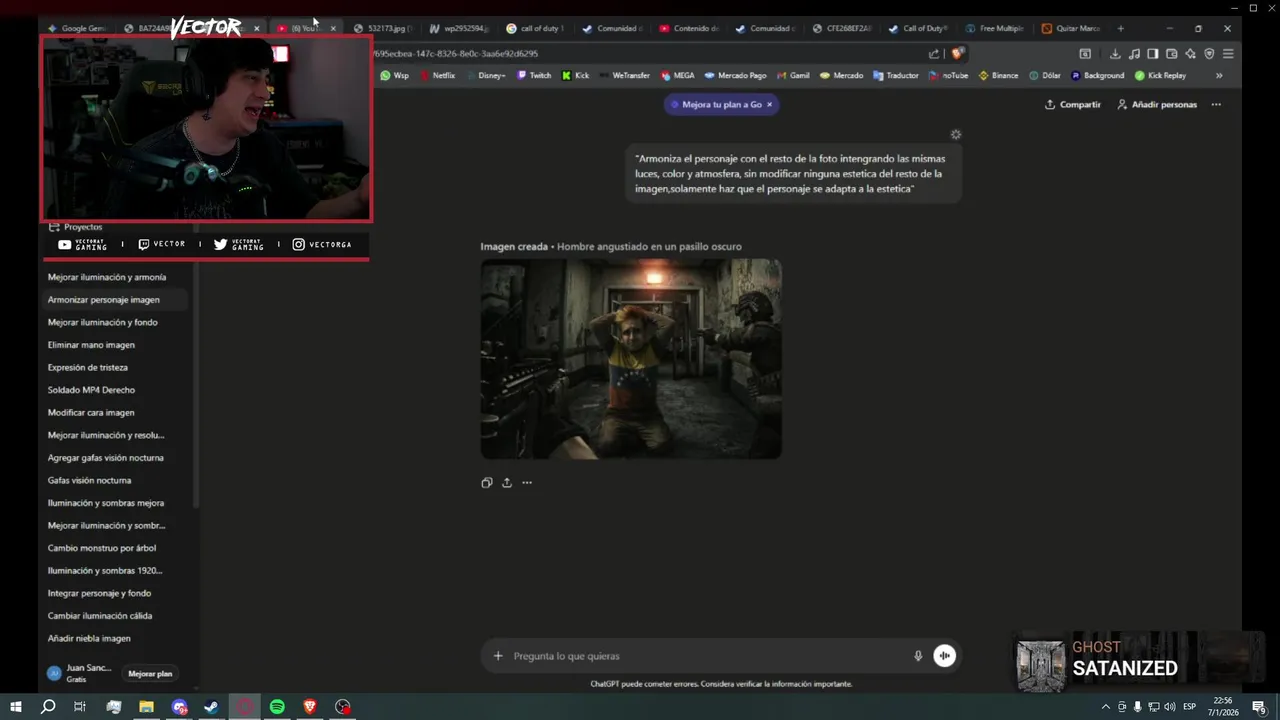Click the Mejorar plan button in the sidebar
The width and height of the screenshot is (1280, 720).
(150, 674)
